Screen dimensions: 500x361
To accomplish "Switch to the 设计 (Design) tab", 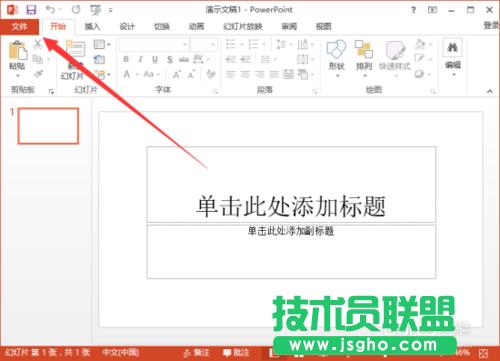I will pyautogui.click(x=127, y=26).
